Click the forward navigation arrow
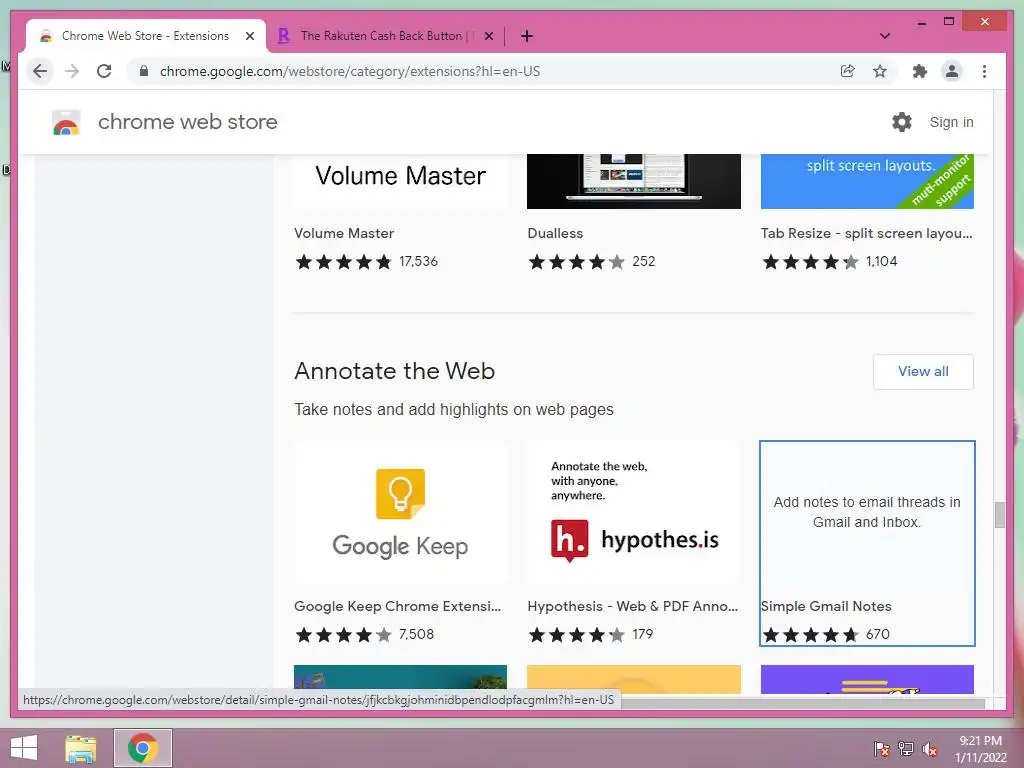The image size is (1024, 768). (x=72, y=71)
